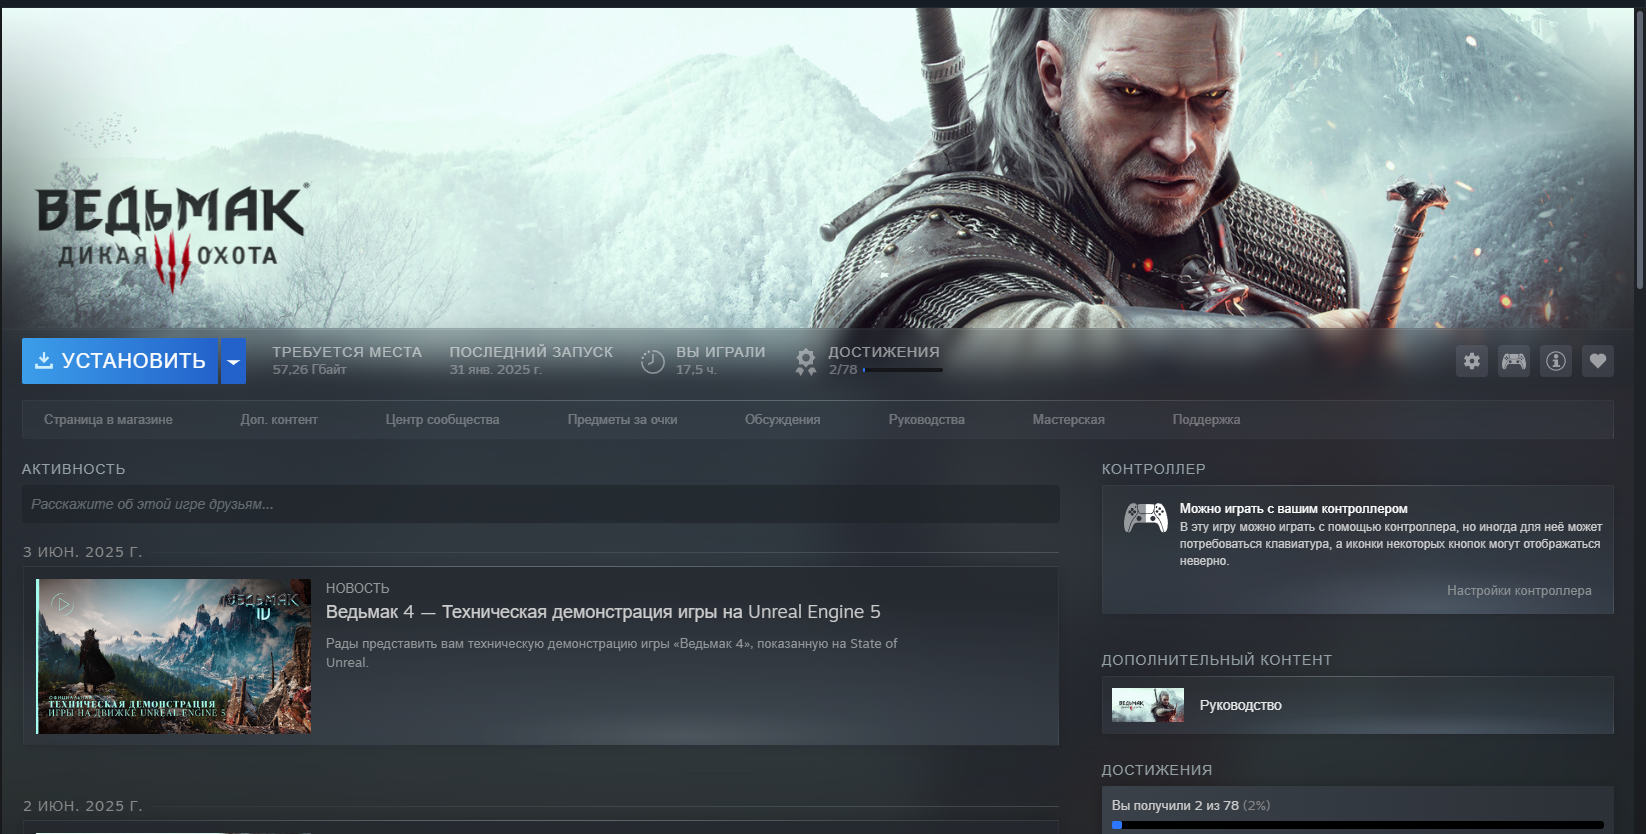Click the Настройки контроллера link
The width and height of the screenshot is (1646, 834).
point(1519,591)
